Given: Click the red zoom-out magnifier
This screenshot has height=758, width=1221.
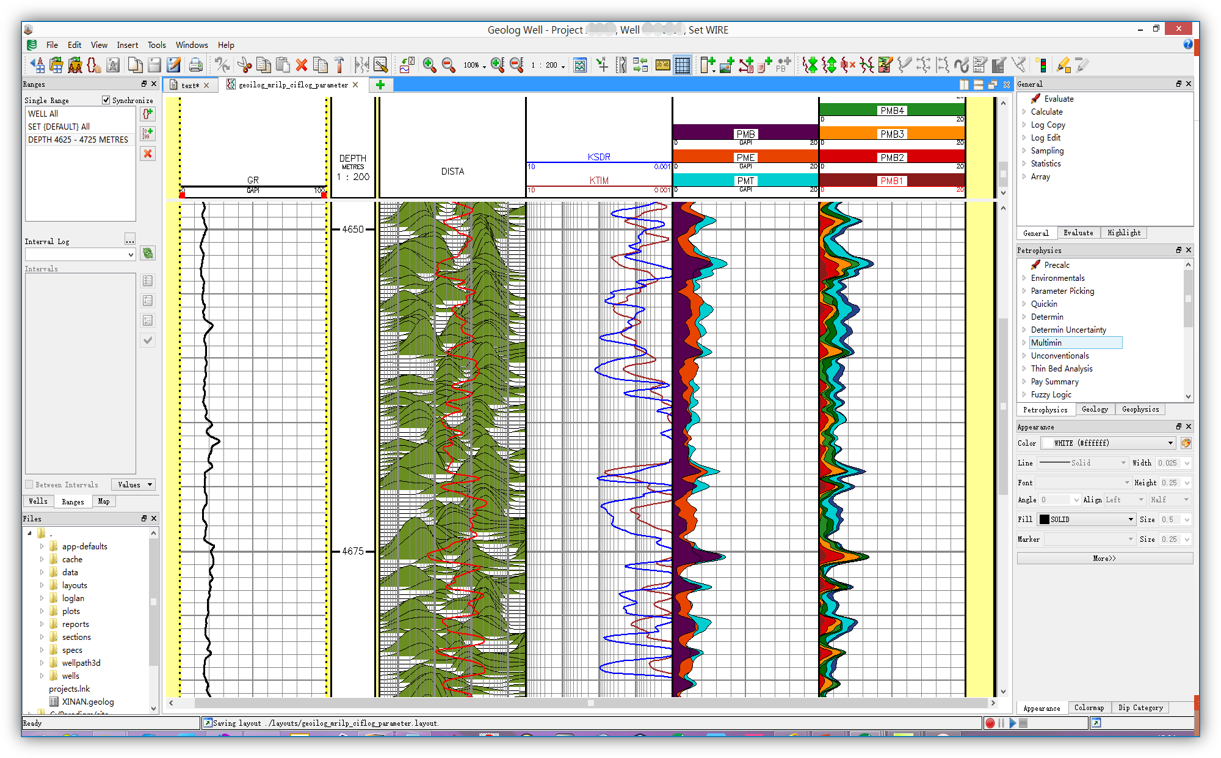Looking at the screenshot, I should click(x=448, y=65).
